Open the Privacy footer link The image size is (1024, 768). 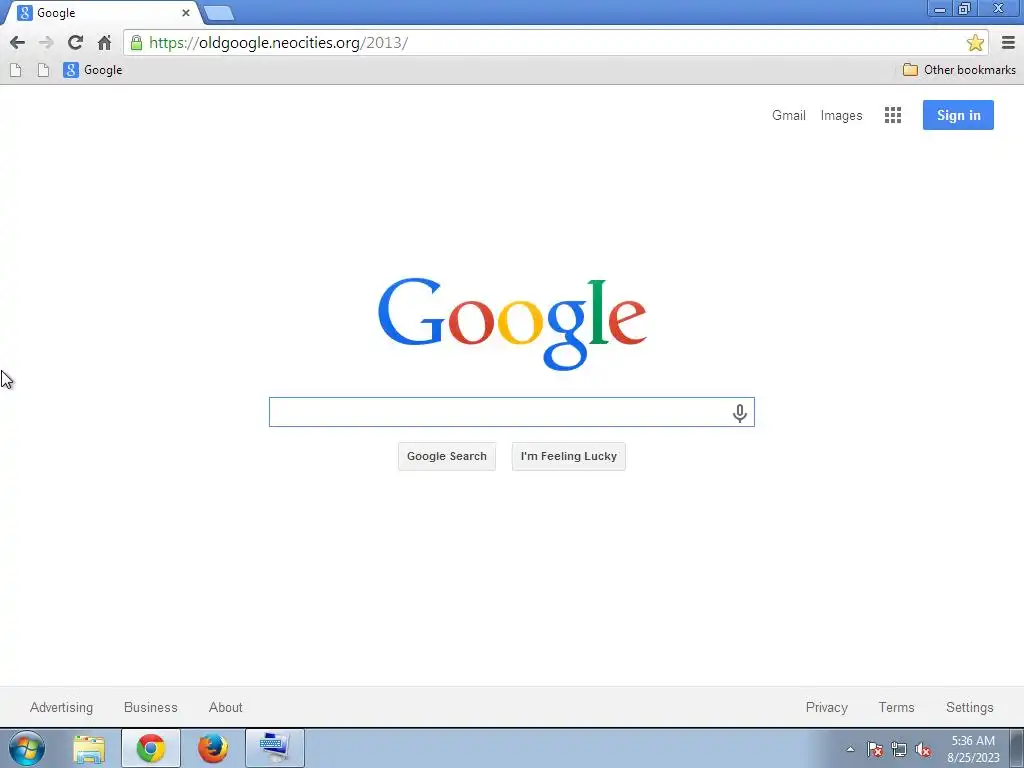coord(827,707)
